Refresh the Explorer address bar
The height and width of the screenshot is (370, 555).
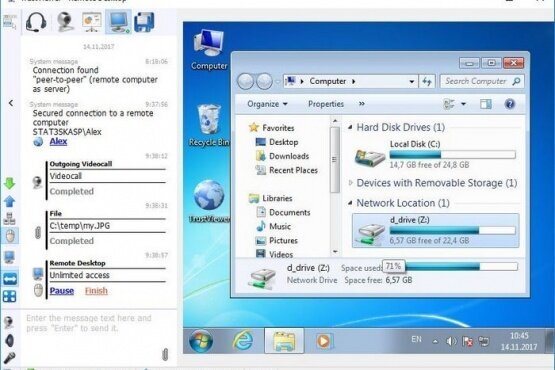427,82
